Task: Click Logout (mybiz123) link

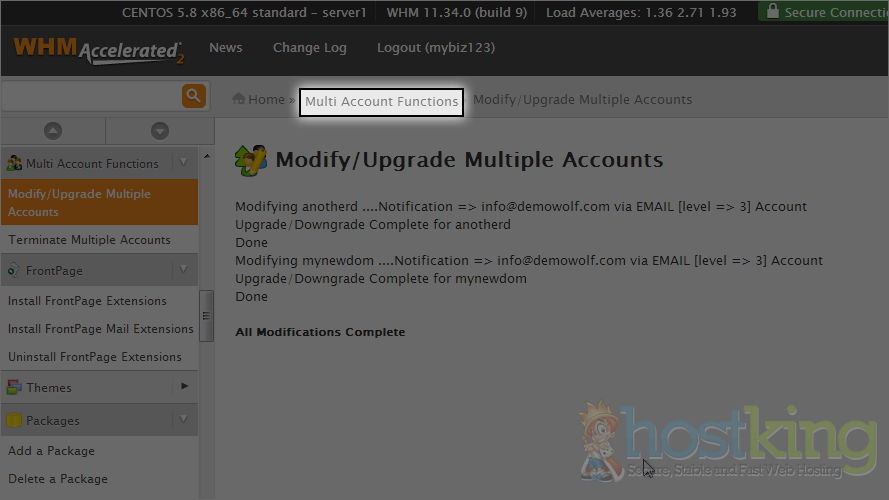Action: (x=435, y=48)
